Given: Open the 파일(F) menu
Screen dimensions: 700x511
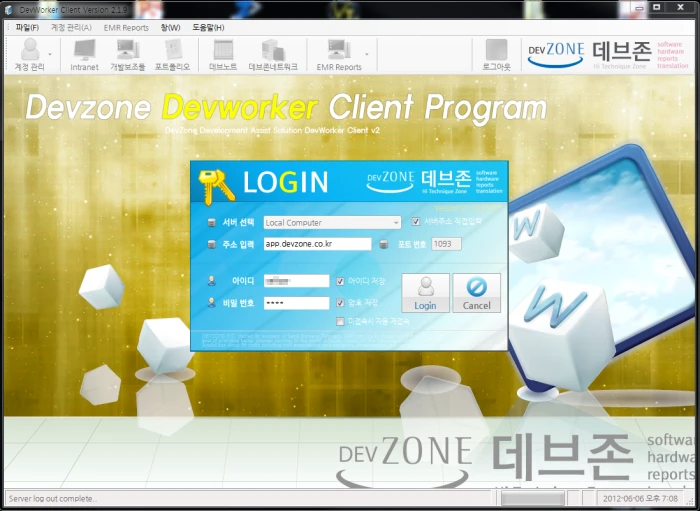Looking at the screenshot, I should tap(27, 28).
